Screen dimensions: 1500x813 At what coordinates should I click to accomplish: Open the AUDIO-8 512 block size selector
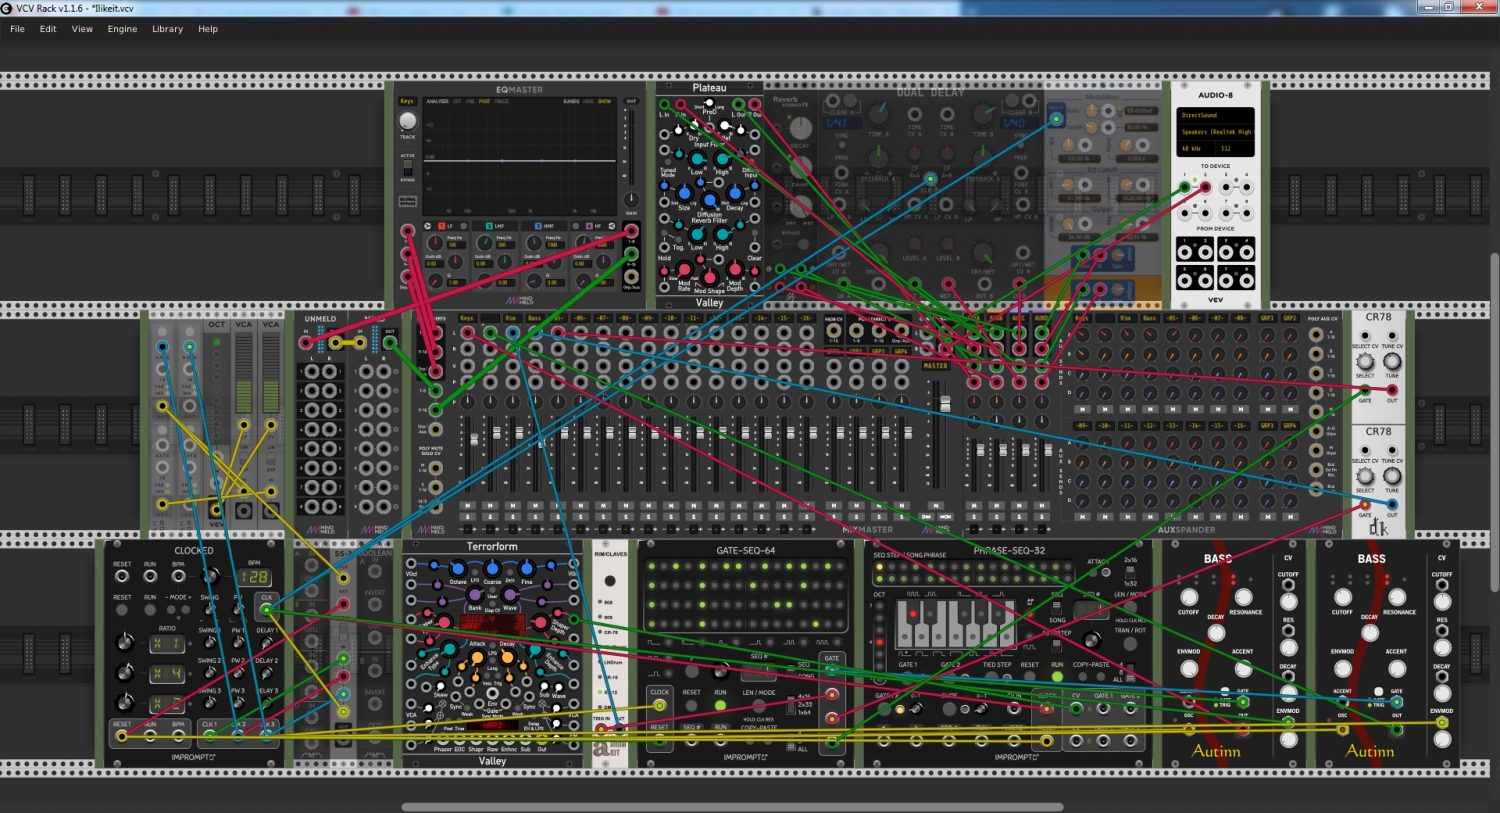pyautogui.click(x=1234, y=149)
